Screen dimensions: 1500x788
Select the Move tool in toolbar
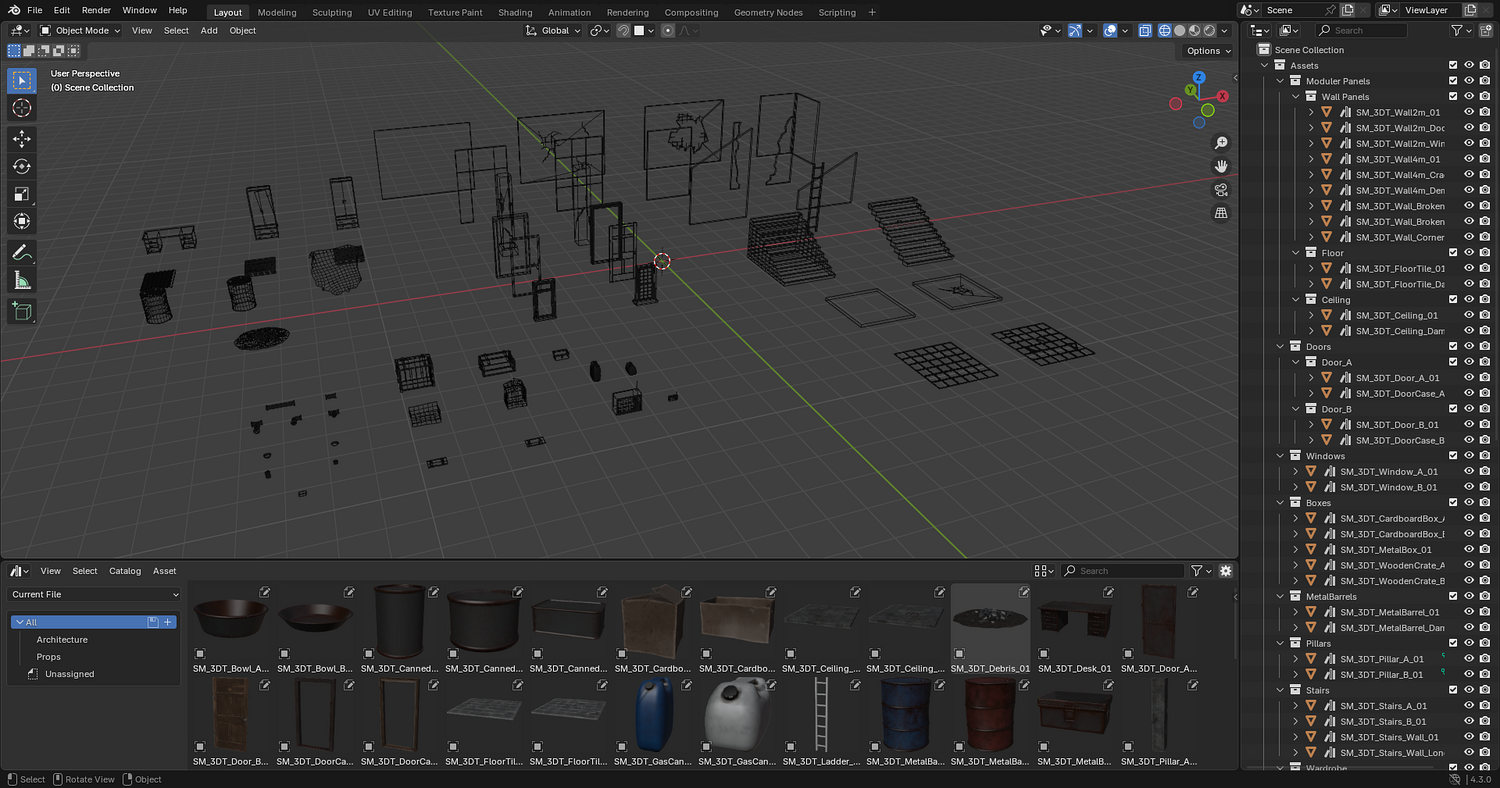pyautogui.click(x=22, y=139)
